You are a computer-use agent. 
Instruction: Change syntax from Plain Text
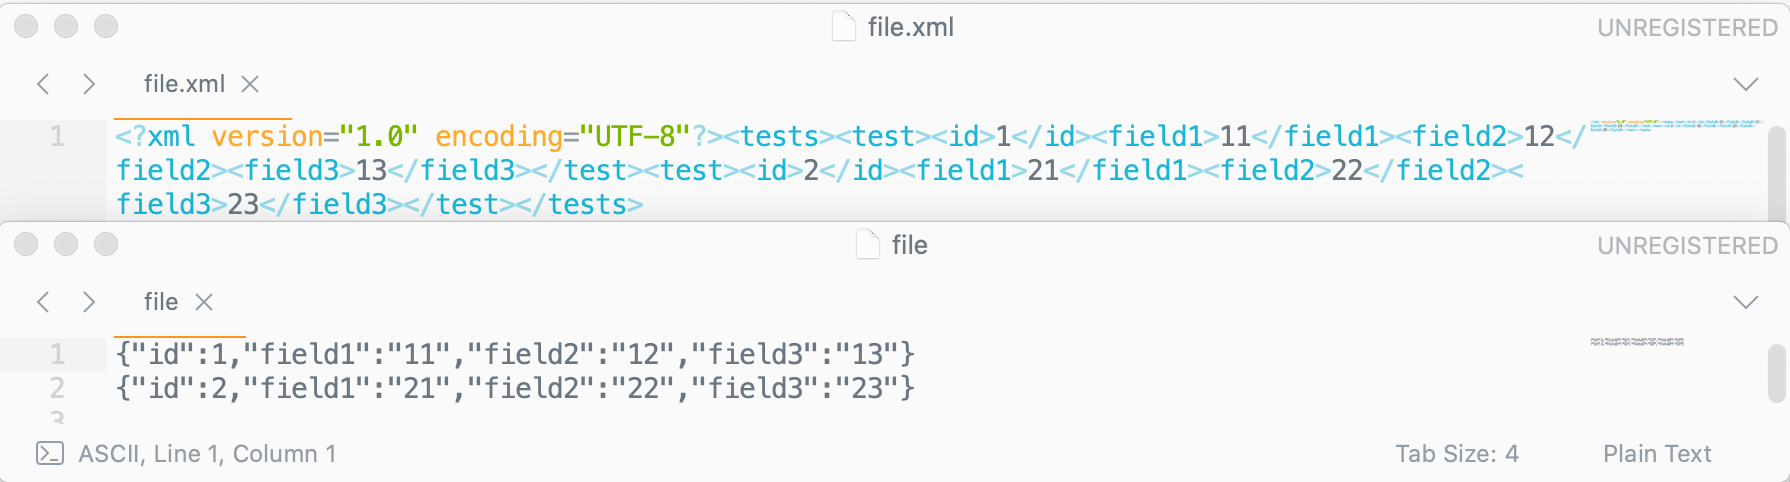pos(1657,454)
